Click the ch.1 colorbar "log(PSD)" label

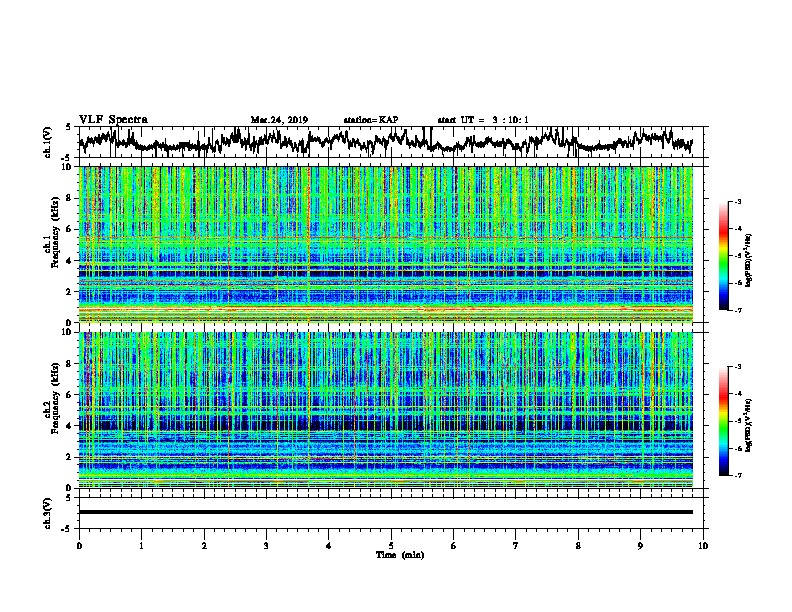749,260
